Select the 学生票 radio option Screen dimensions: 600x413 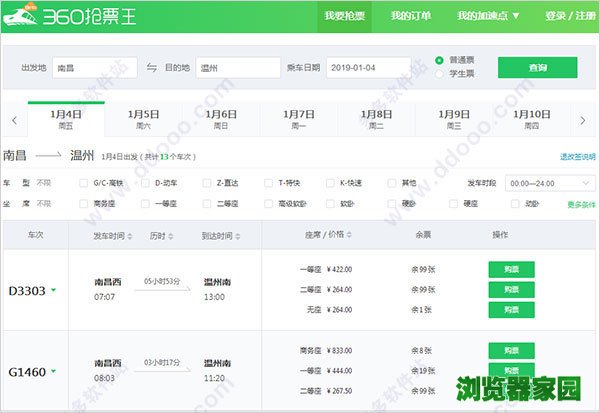tap(440, 75)
